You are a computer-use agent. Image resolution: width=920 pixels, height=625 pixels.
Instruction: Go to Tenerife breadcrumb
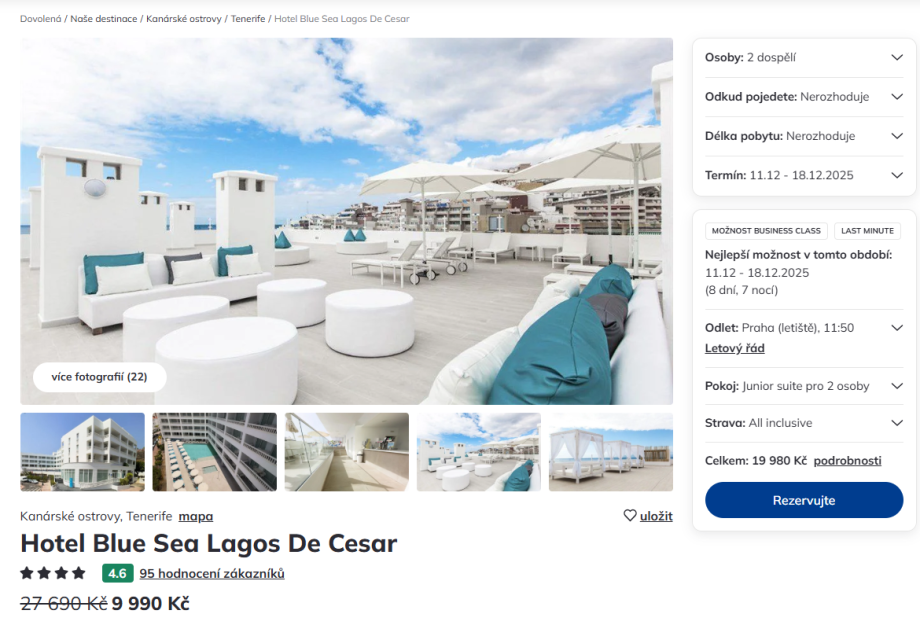click(x=248, y=19)
